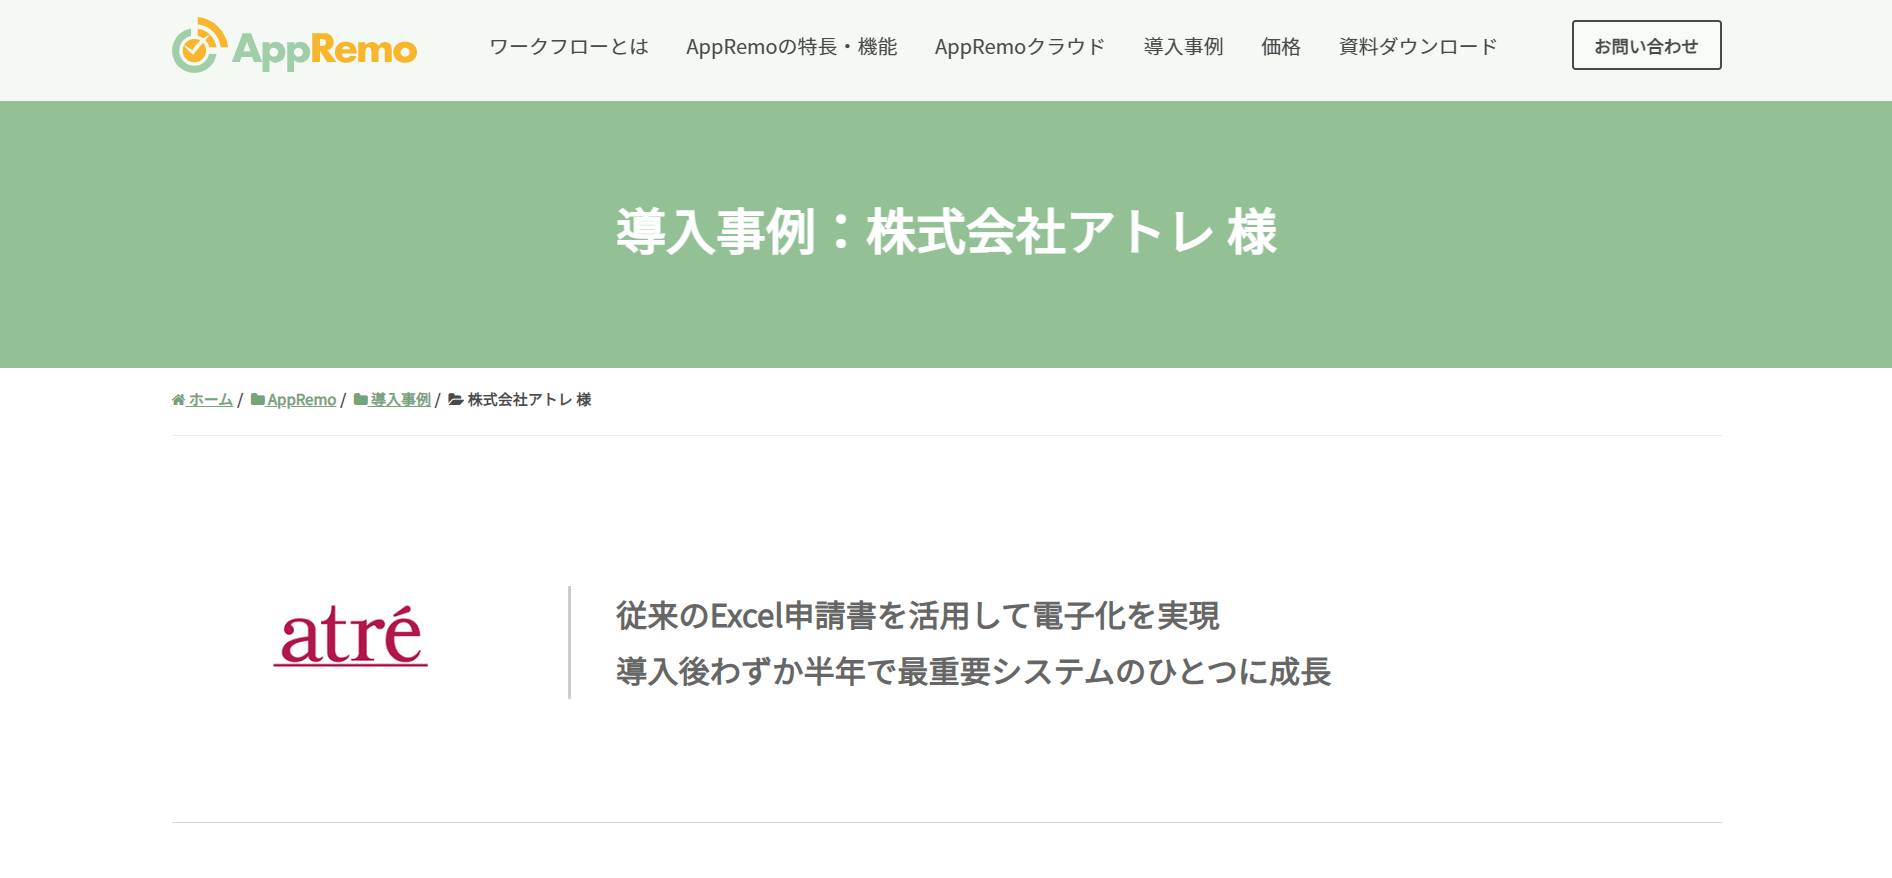Click the お問い合わせ button
Screen dimensions: 1892x878
click(x=1646, y=45)
